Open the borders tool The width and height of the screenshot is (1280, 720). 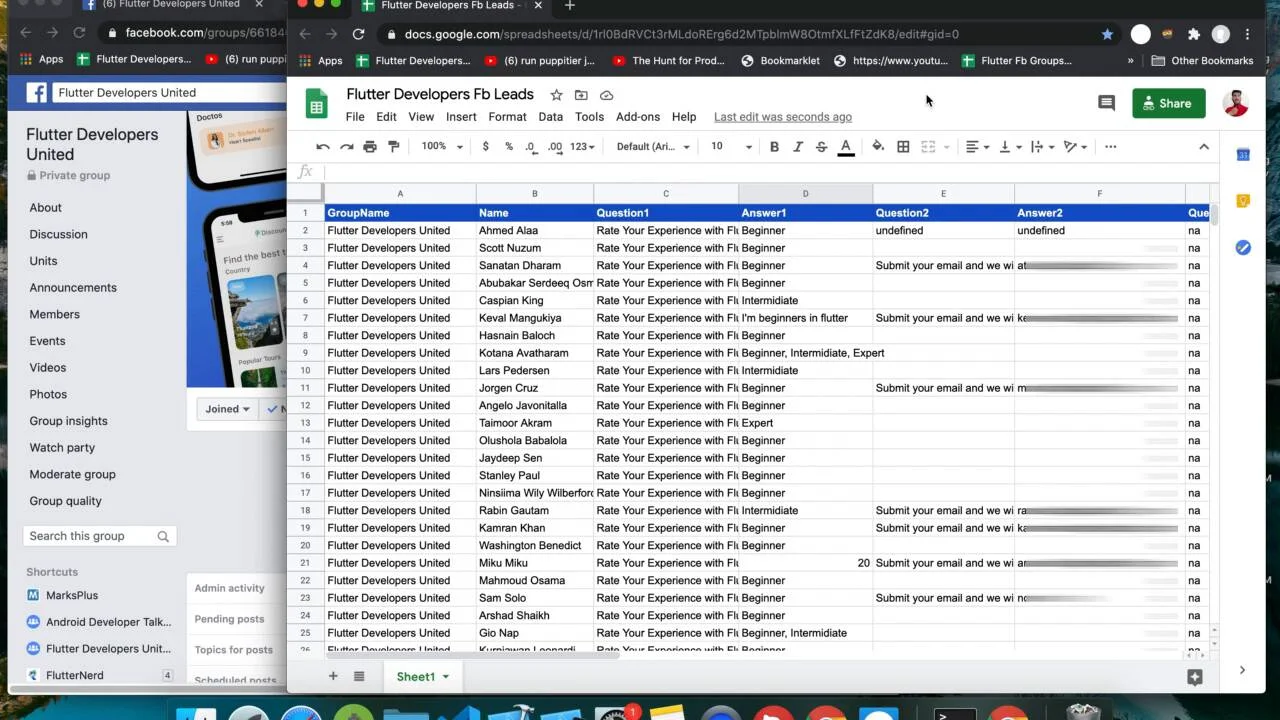[903, 147]
